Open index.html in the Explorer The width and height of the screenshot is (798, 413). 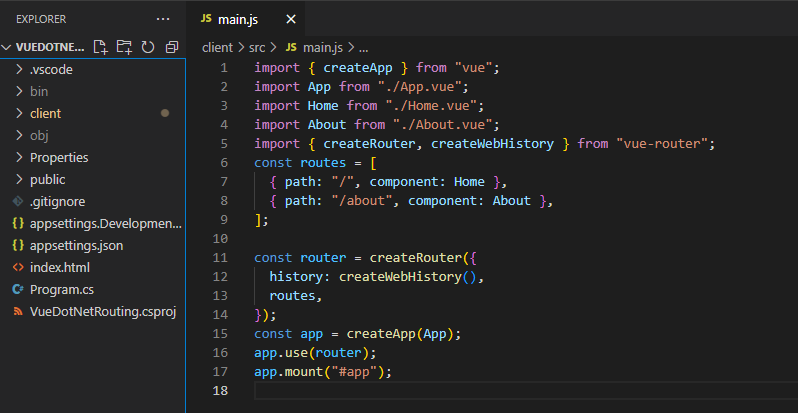tap(93, 268)
